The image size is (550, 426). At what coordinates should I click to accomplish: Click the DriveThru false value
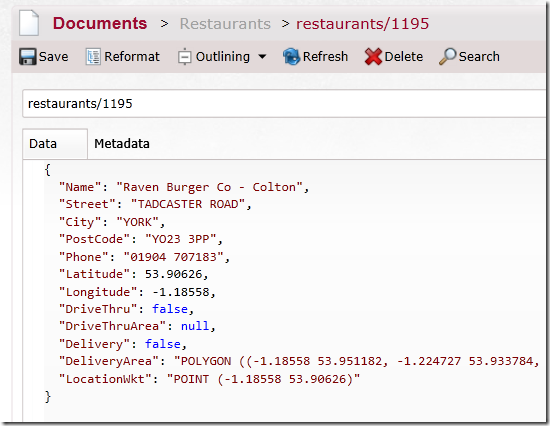(x=170, y=309)
